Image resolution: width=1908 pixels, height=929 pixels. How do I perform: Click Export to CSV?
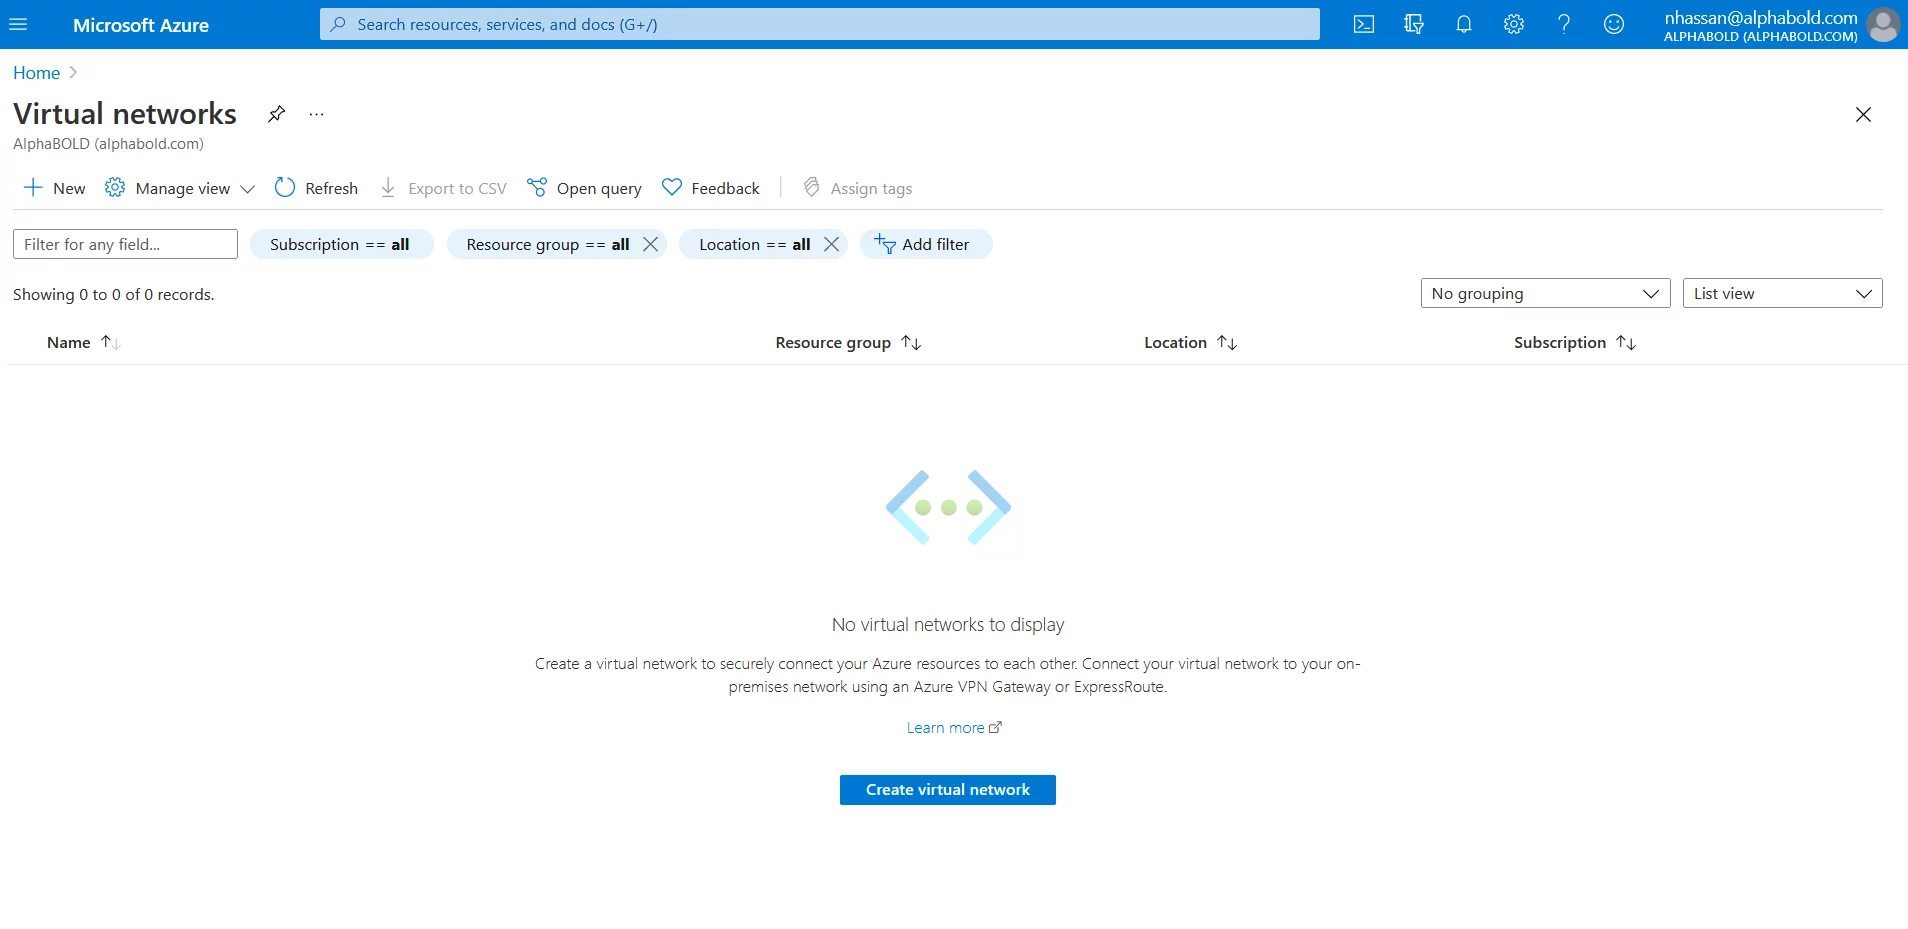click(x=443, y=188)
